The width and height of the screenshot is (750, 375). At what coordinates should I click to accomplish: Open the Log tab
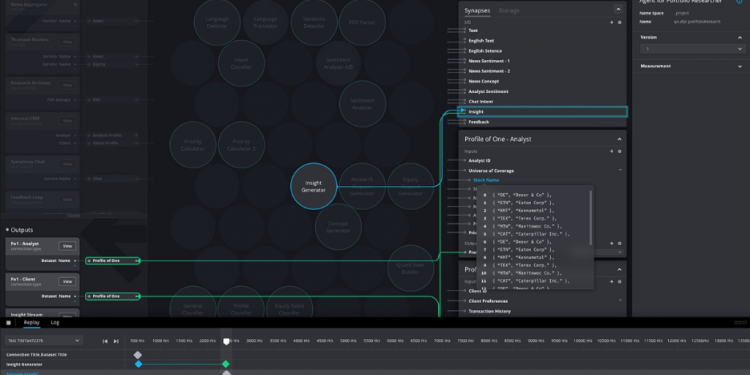tap(55, 322)
